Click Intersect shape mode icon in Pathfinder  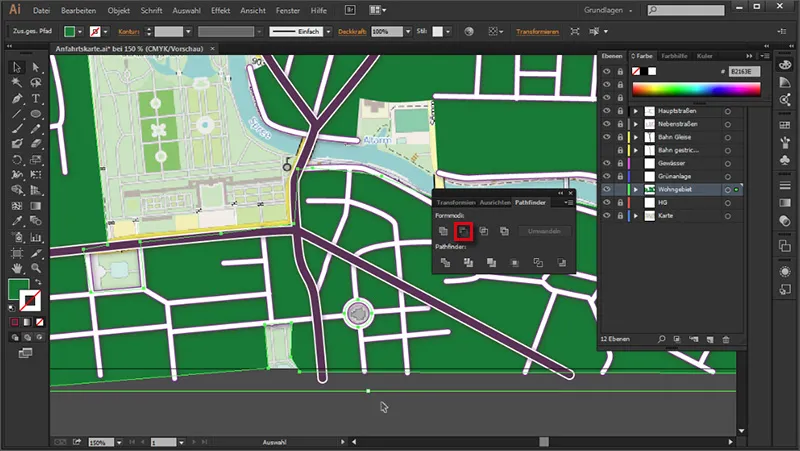(484, 232)
